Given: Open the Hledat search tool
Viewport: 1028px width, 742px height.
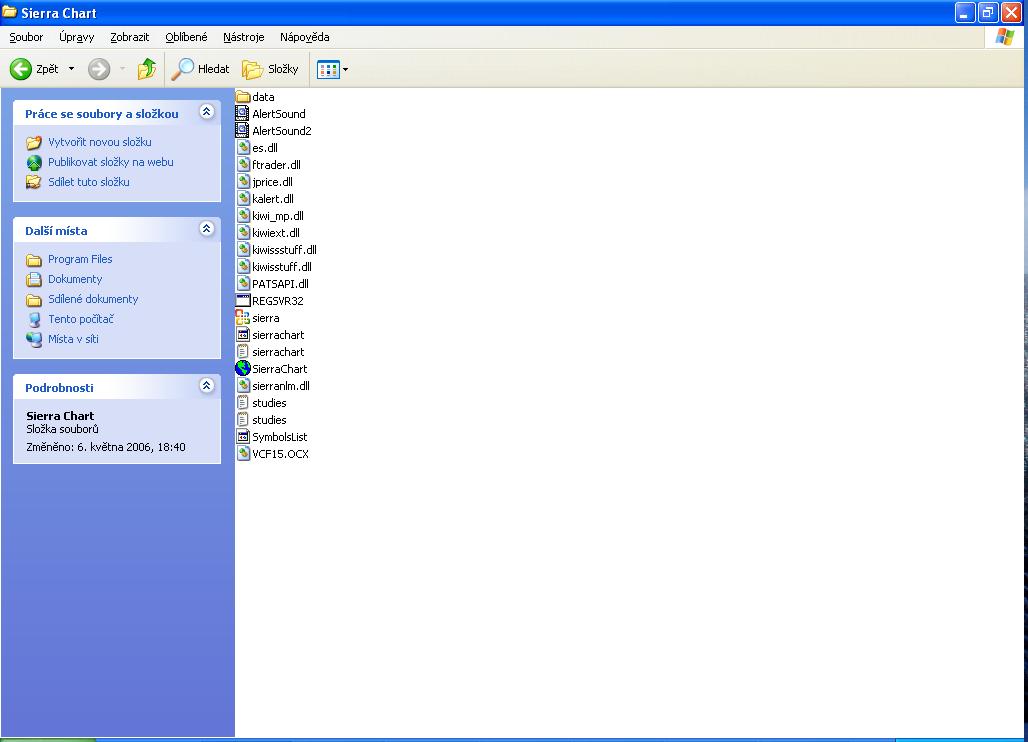Looking at the screenshot, I should click(201, 69).
